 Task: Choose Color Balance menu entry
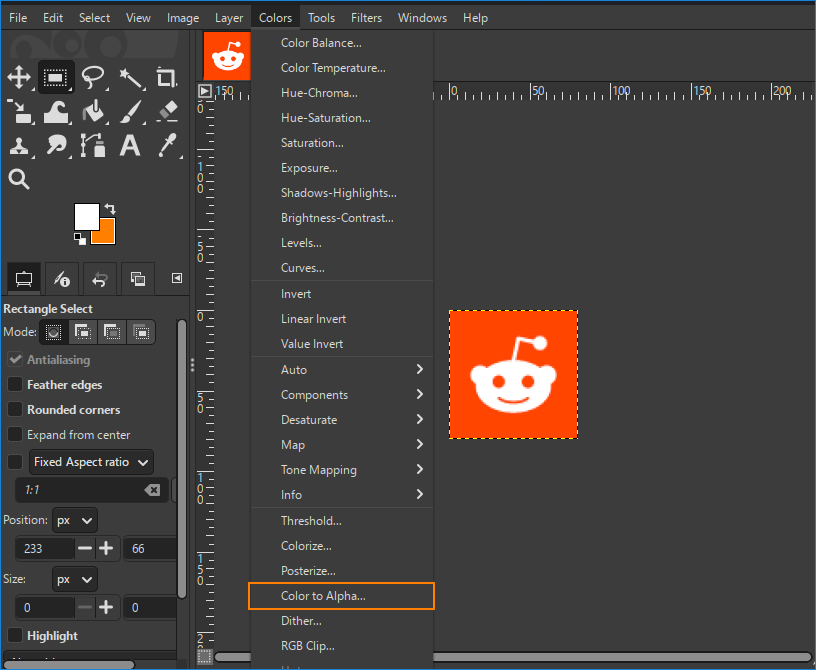342,43
